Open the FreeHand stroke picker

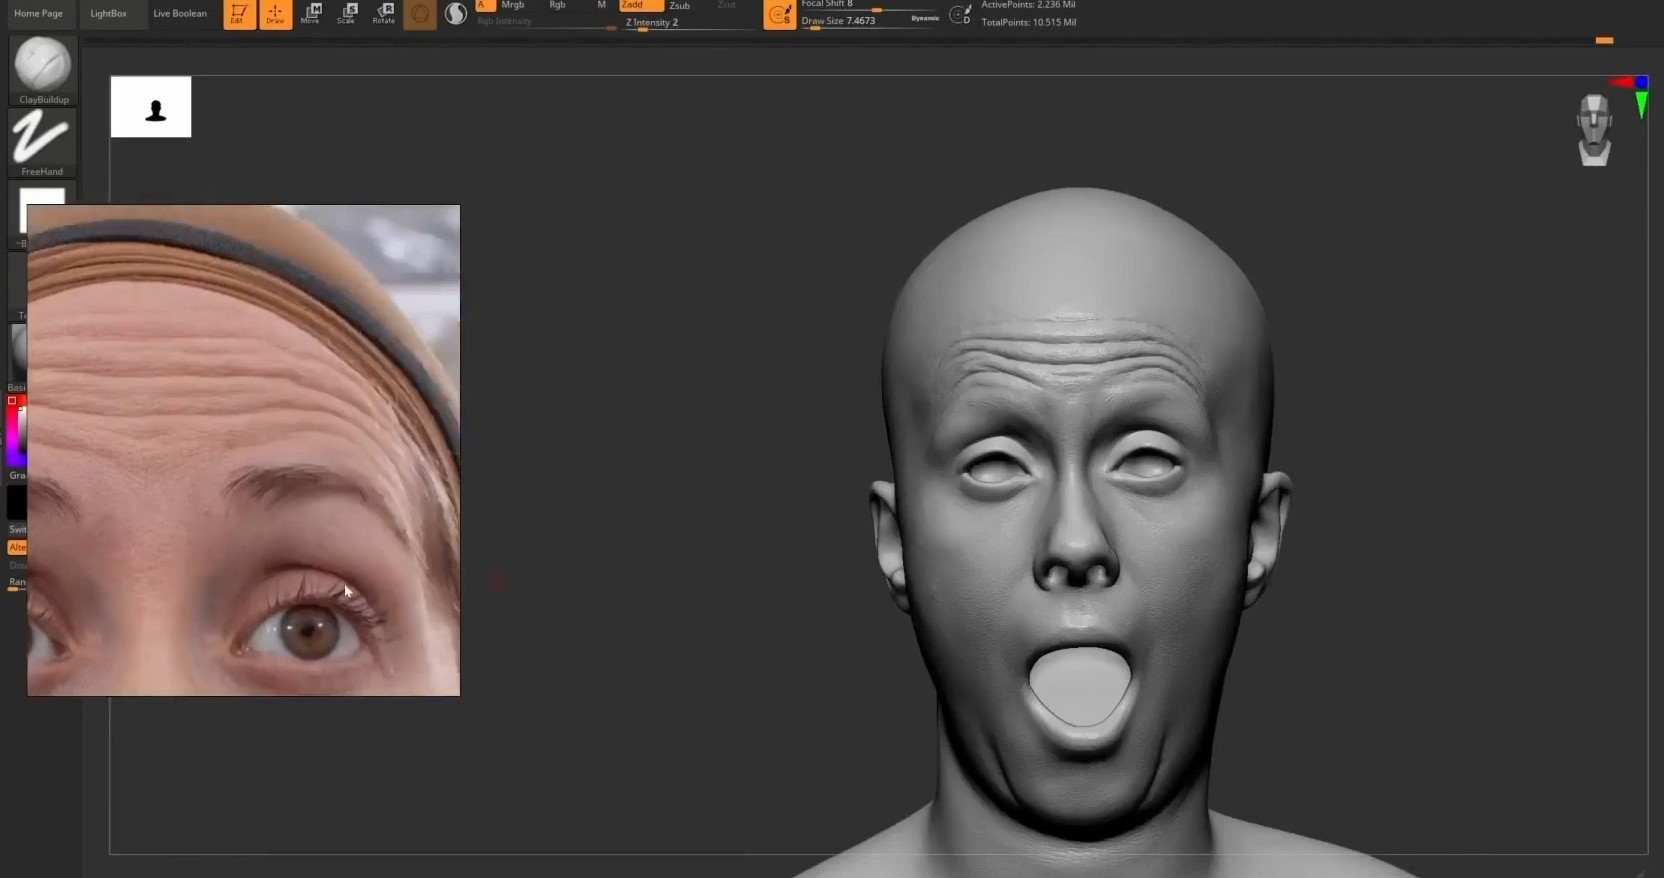tap(41, 139)
